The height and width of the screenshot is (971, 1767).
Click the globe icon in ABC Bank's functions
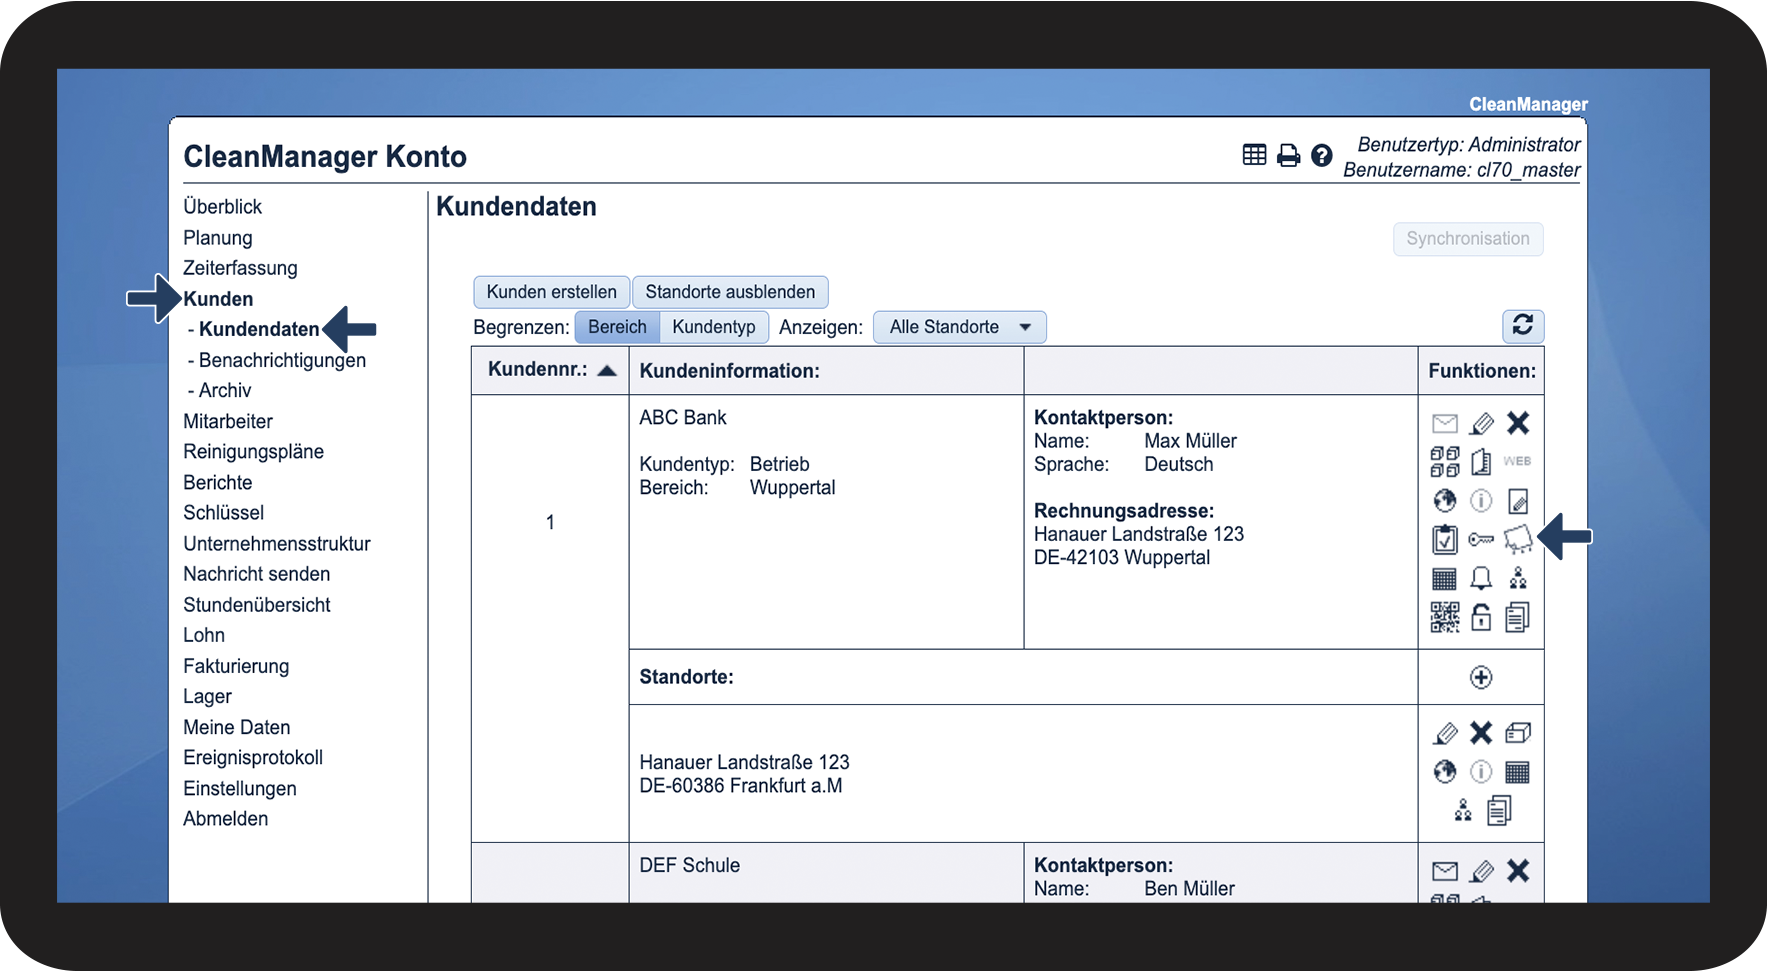coord(1445,500)
